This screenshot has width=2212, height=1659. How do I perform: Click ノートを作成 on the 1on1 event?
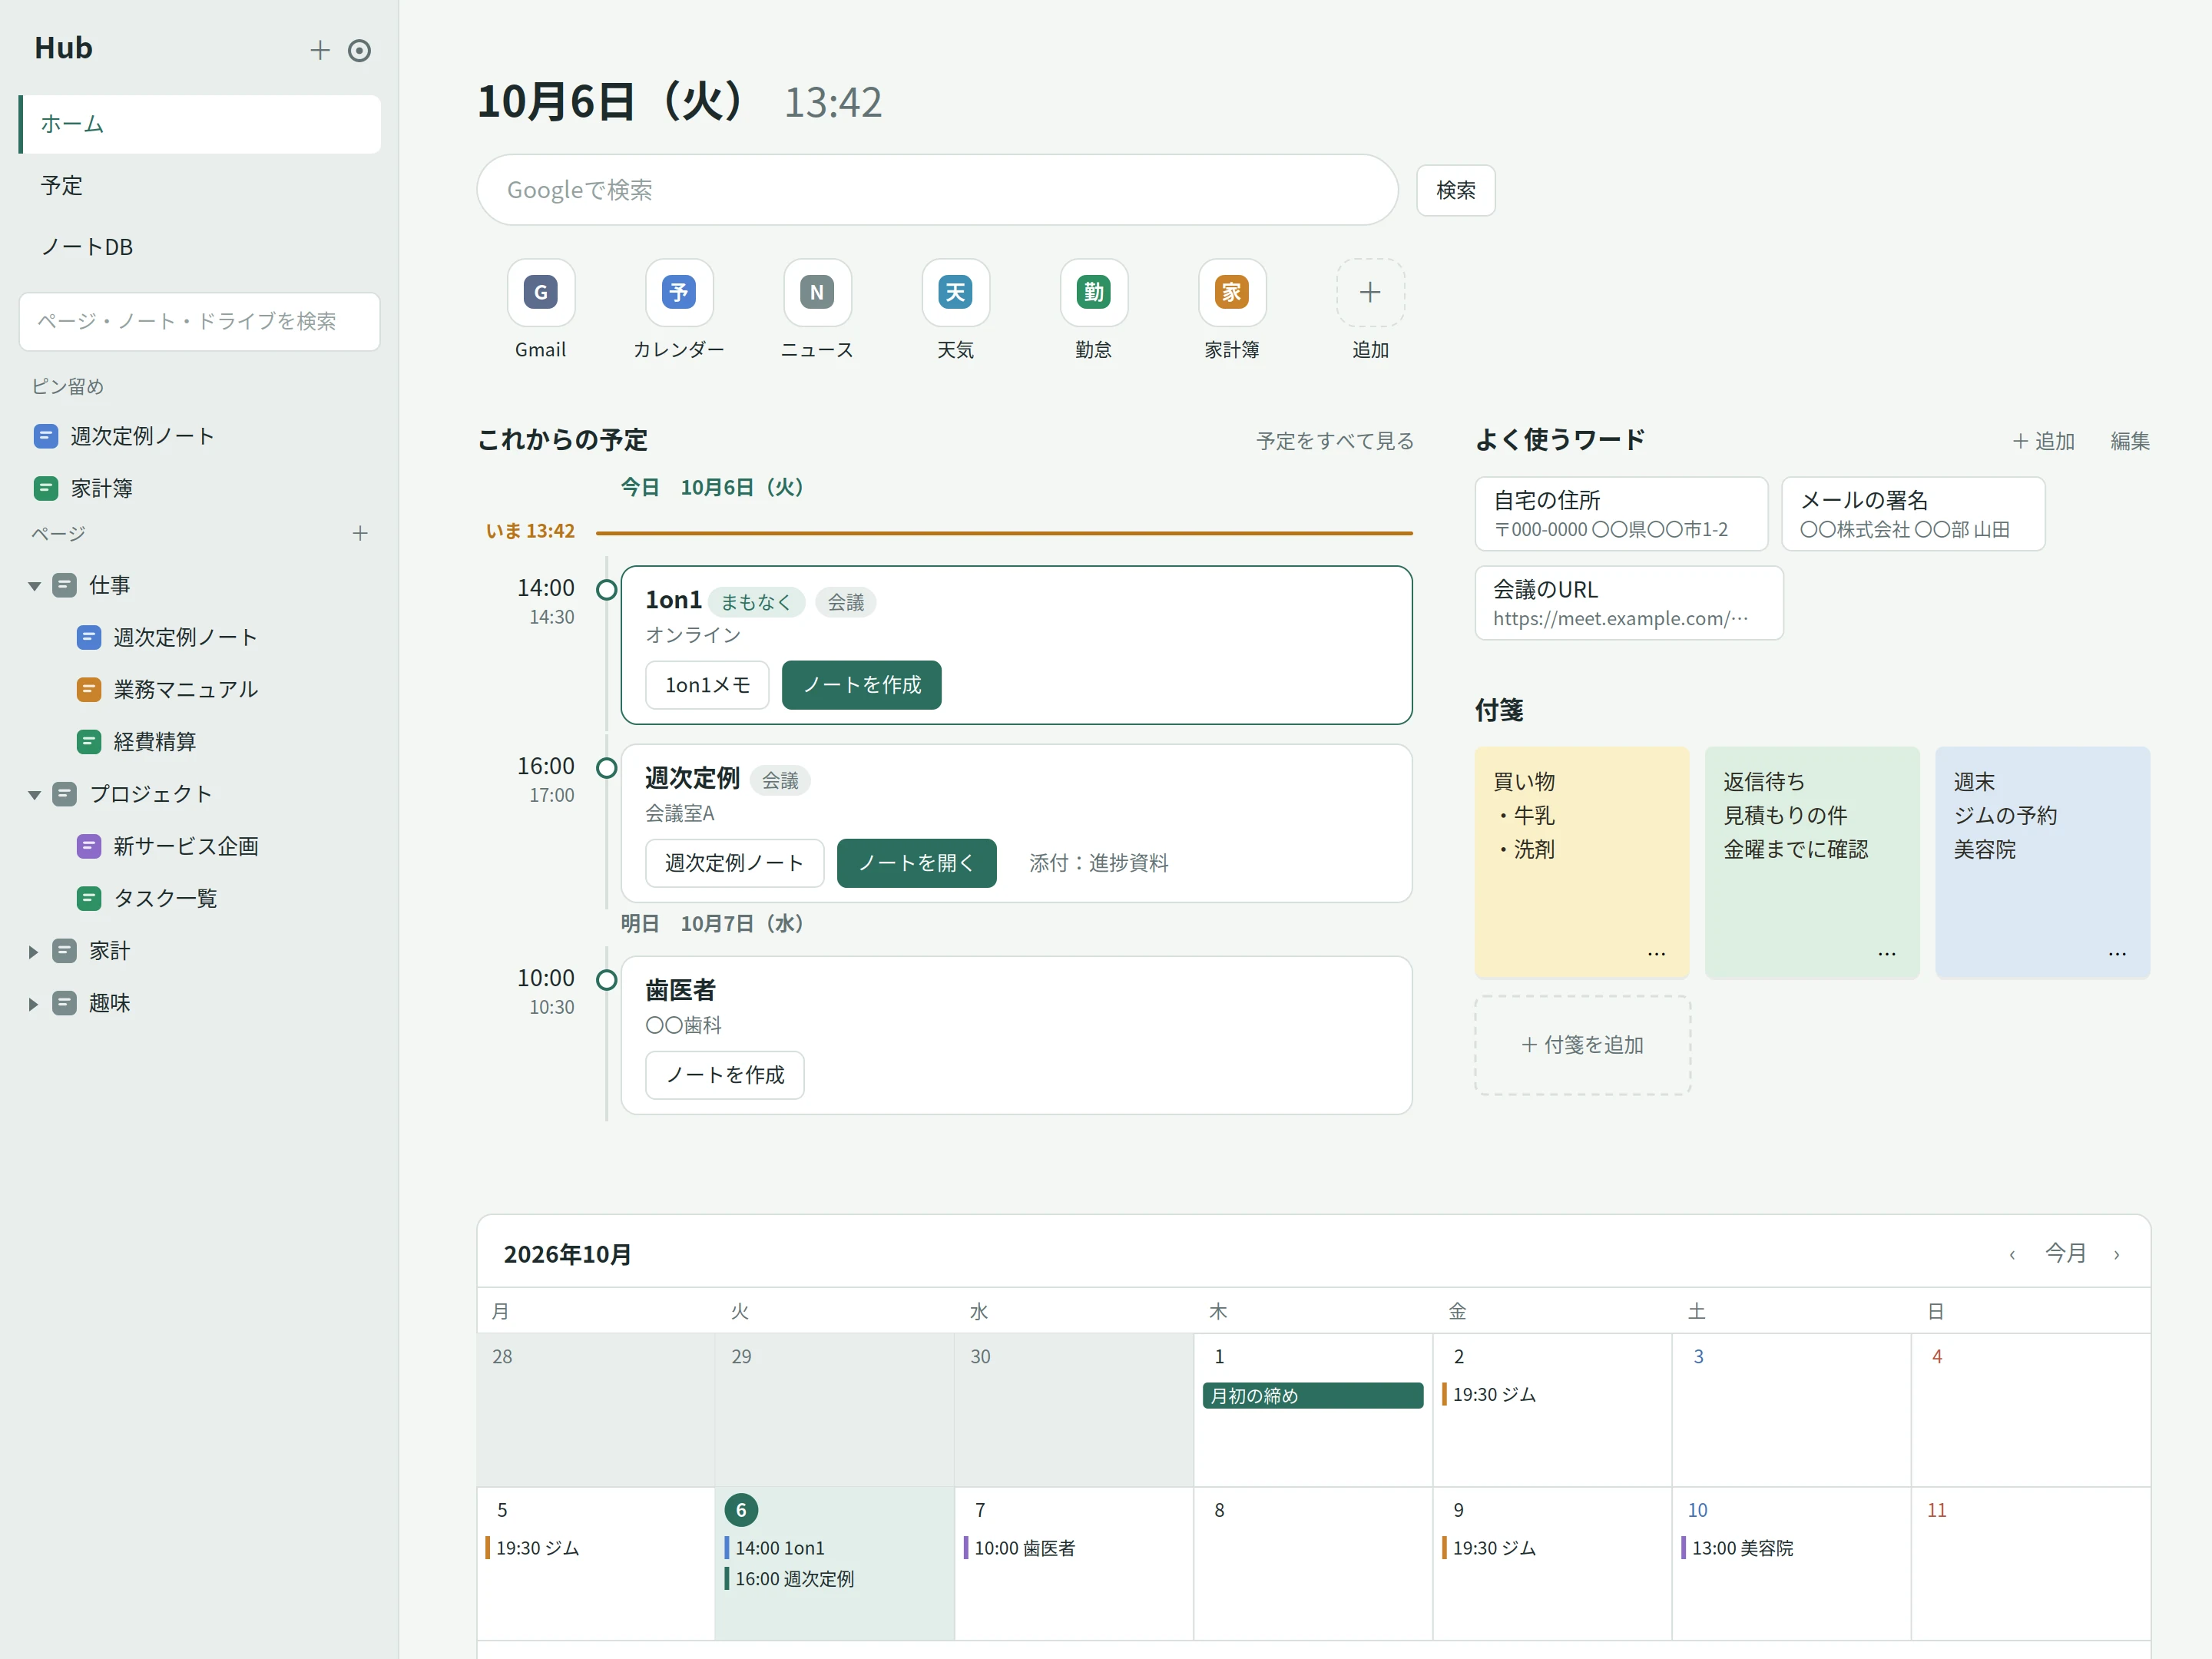point(861,685)
